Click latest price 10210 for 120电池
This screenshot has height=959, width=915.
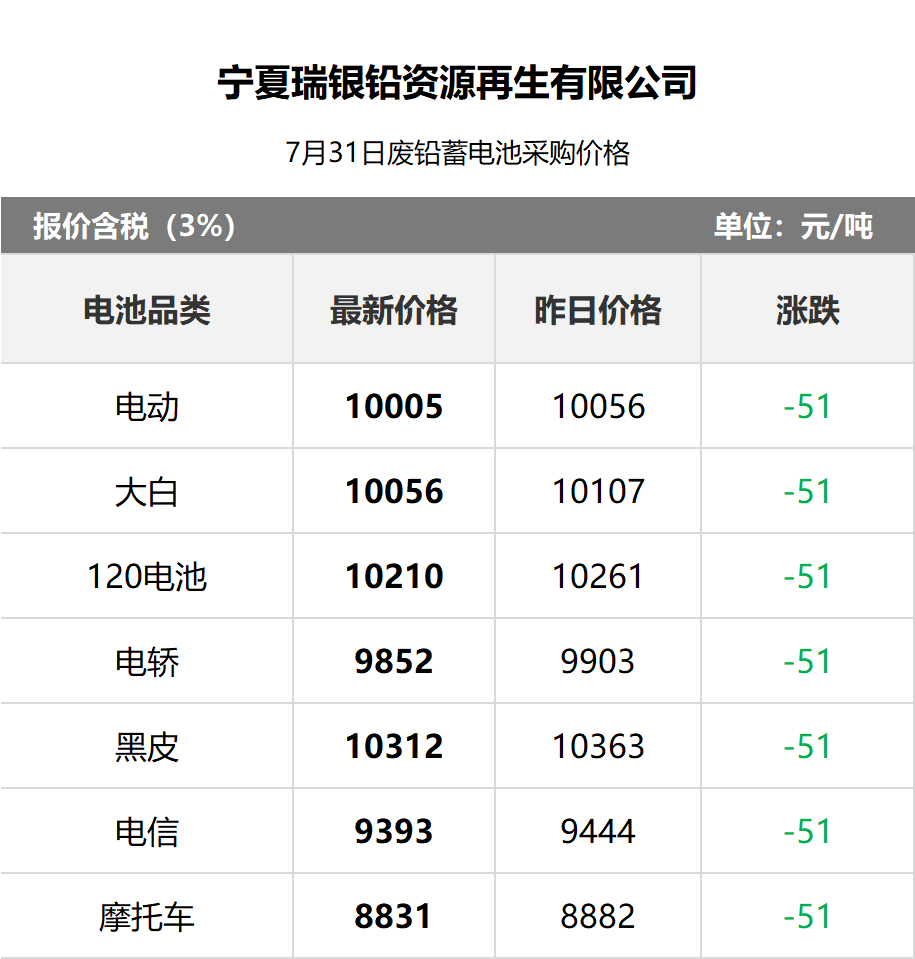click(x=394, y=577)
